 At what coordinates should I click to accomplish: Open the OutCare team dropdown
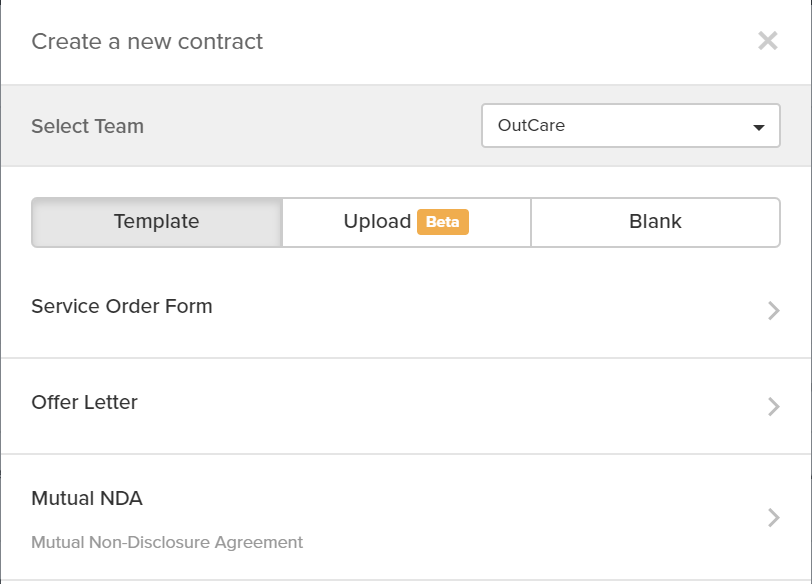pos(630,126)
